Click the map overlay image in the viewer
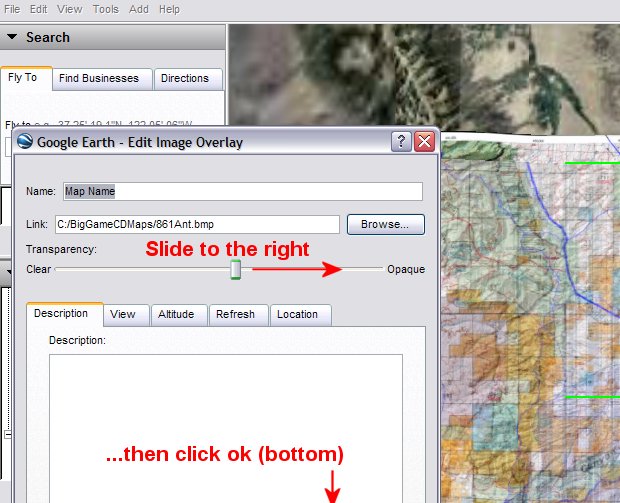 click(530, 318)
